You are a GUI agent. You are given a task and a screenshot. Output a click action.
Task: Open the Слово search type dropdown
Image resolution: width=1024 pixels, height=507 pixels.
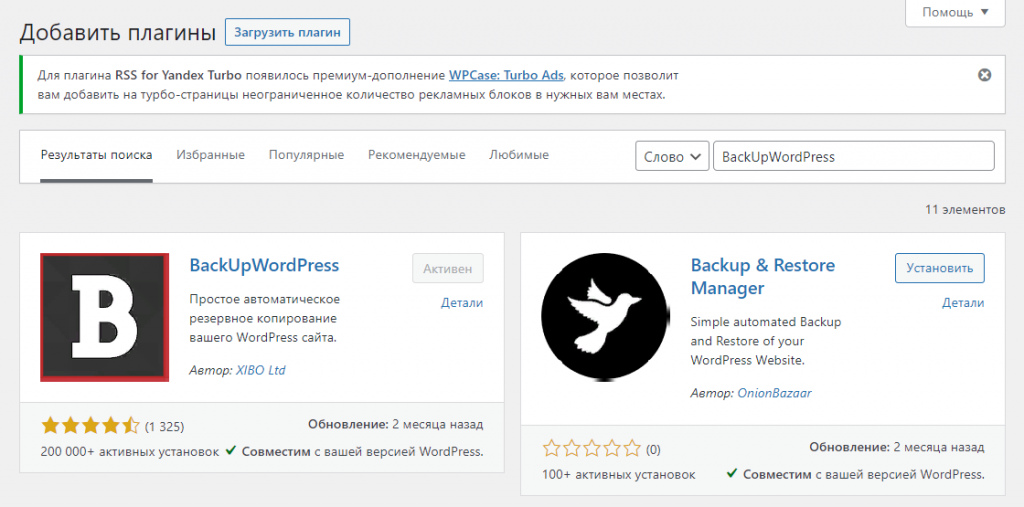pos(672,157)
